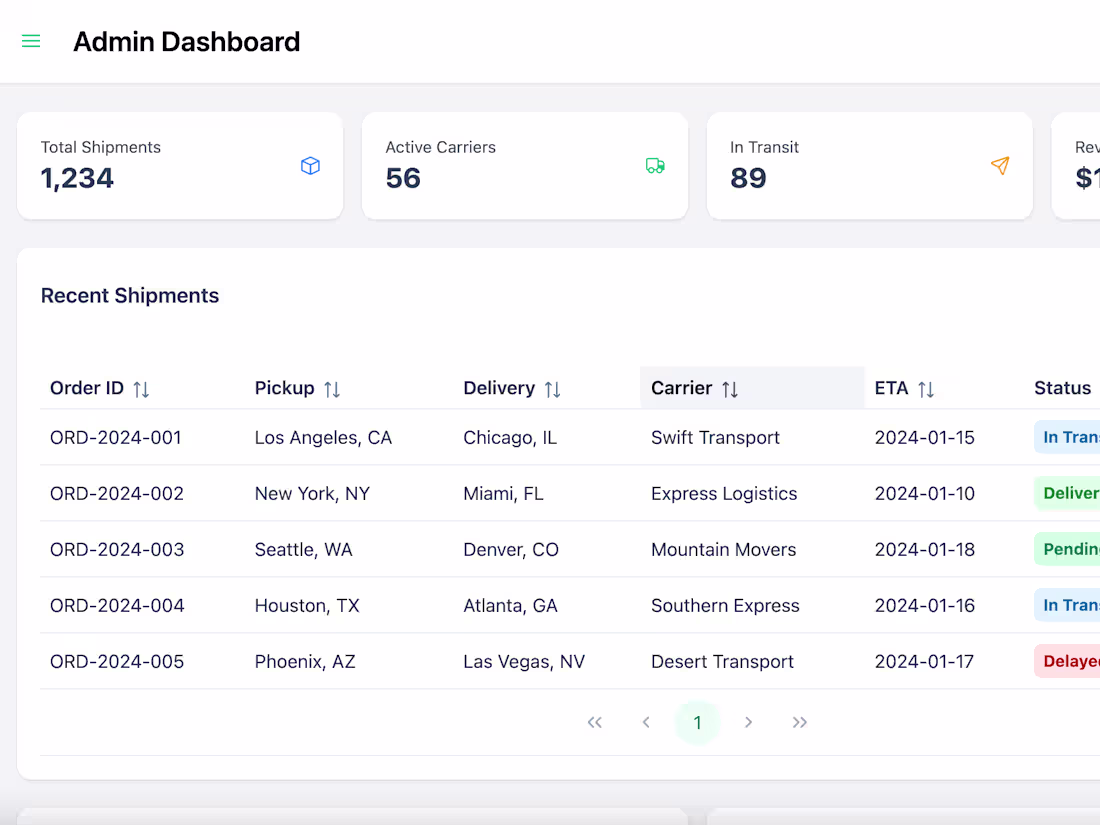The width and height of the screenshot is (1100, 825).
Task: Open the hamburger menu
Action: pos(31,41)
